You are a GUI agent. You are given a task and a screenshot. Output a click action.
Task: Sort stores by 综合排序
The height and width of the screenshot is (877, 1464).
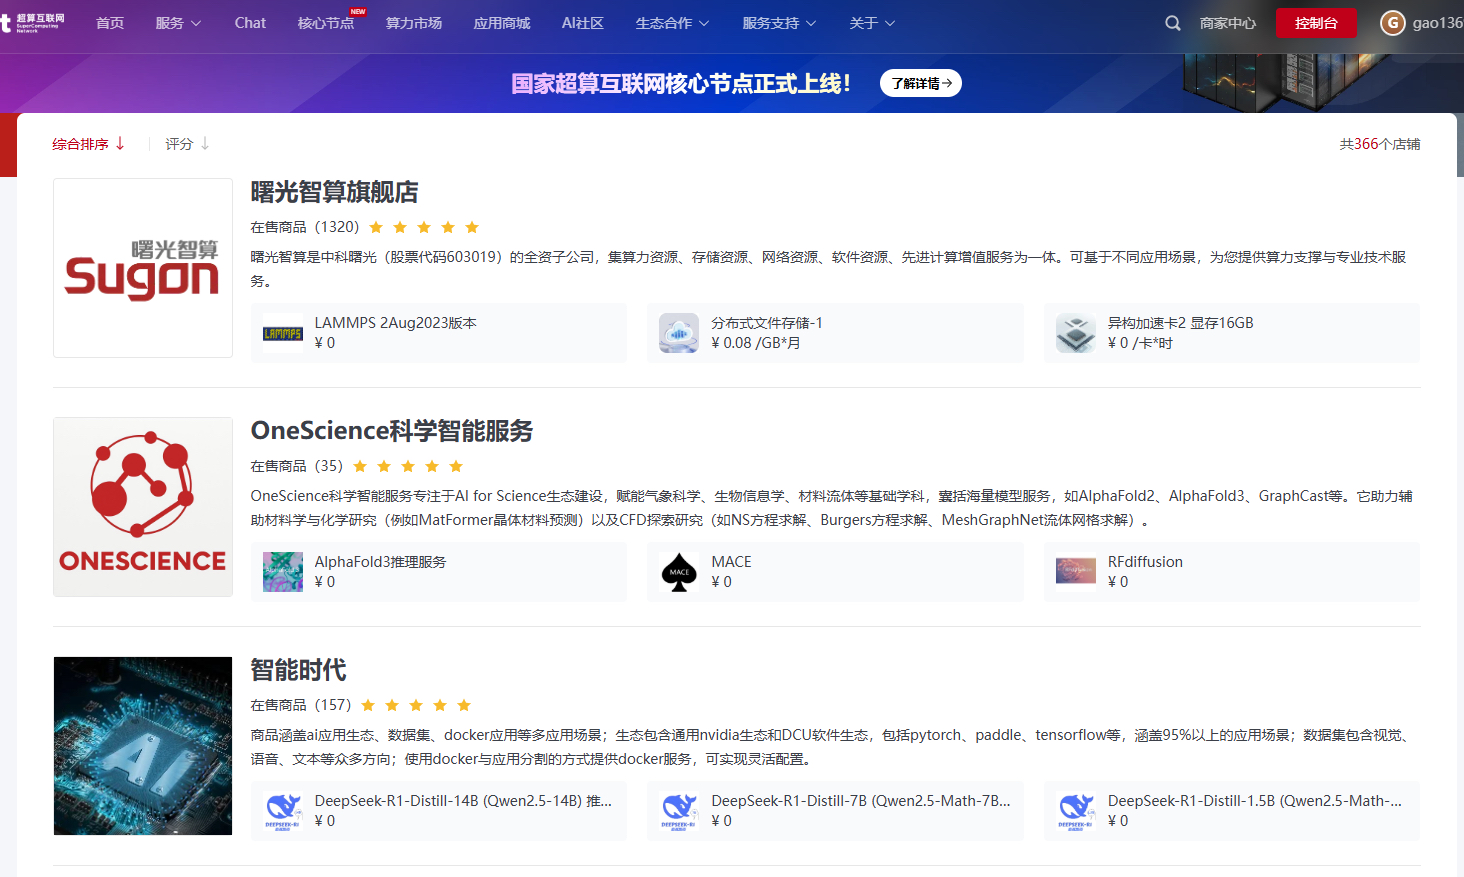[x=89, y=144]
